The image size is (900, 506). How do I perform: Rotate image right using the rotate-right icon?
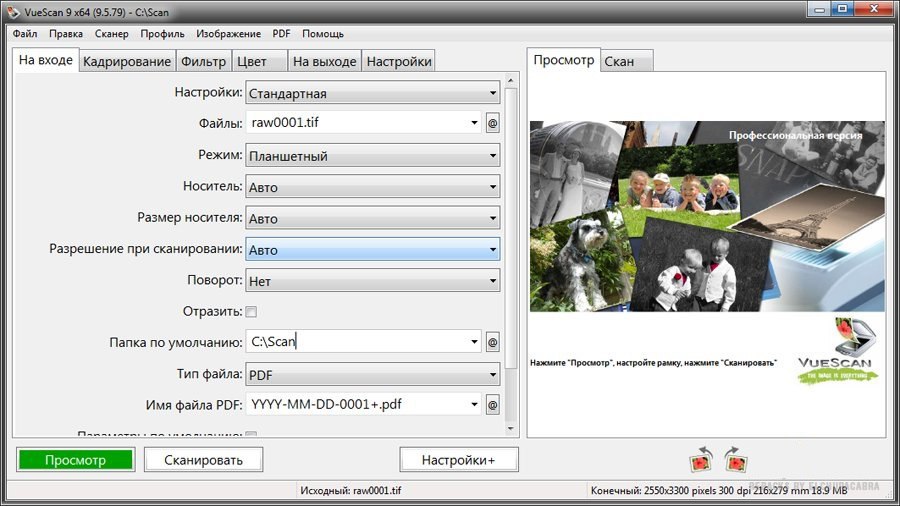pyautogui.click(x=736, y=460)
